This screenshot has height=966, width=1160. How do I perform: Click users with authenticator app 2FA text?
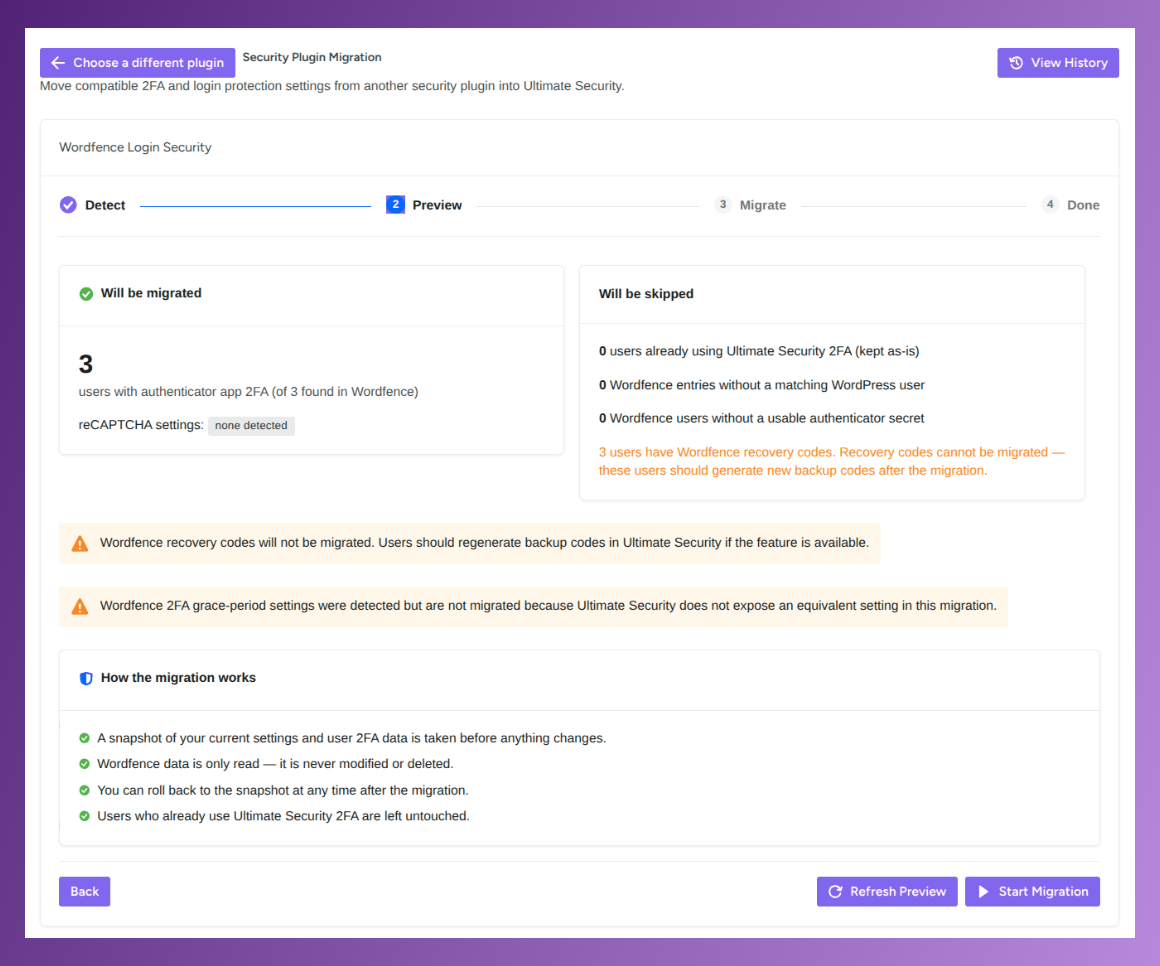[x=249, y=391]
